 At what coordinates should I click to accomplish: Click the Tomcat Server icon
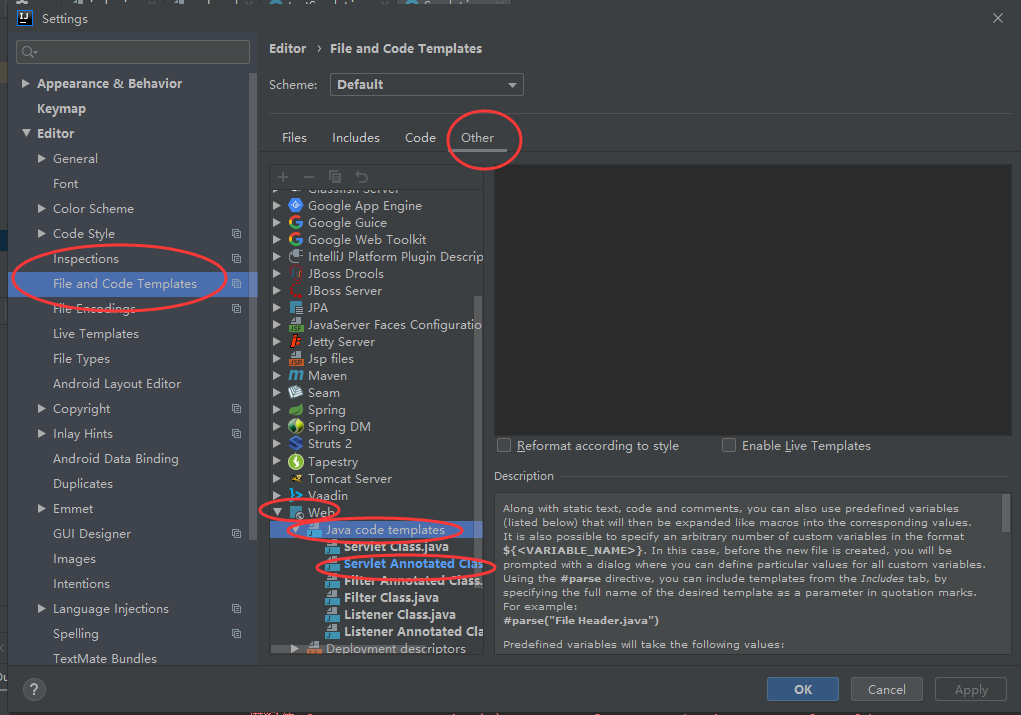(x=296, y=479)
